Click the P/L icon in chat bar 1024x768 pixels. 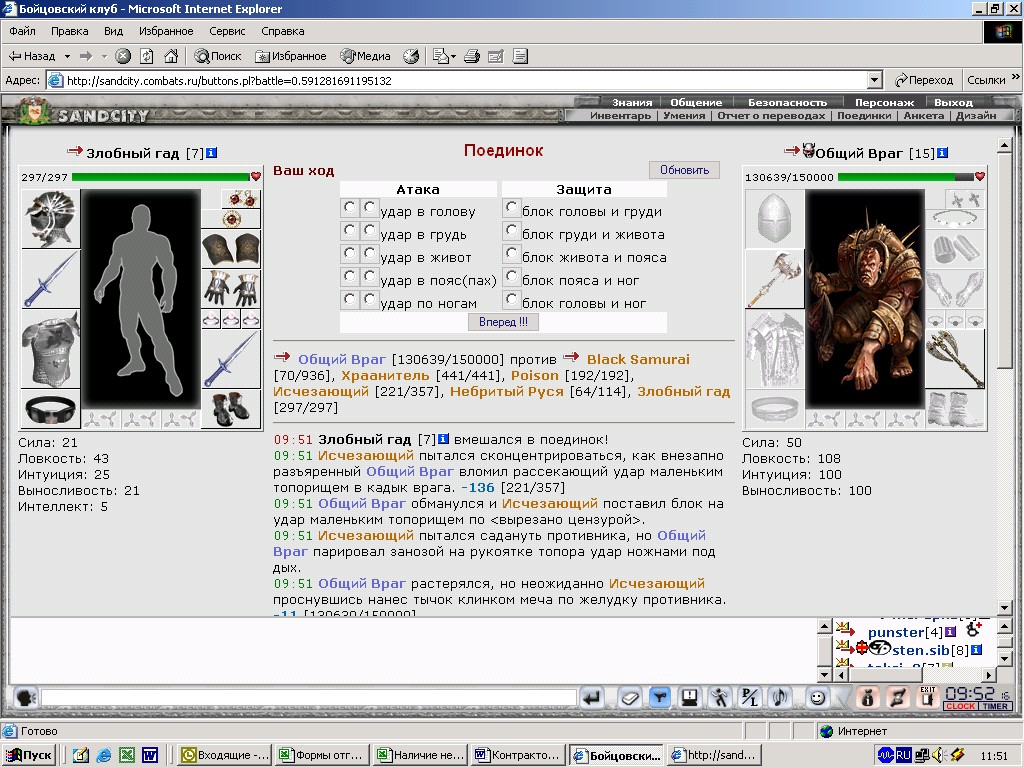(750, 698)
